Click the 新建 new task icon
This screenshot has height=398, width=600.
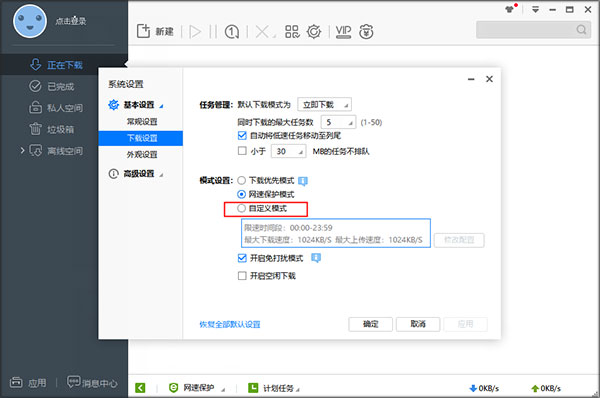143,31
